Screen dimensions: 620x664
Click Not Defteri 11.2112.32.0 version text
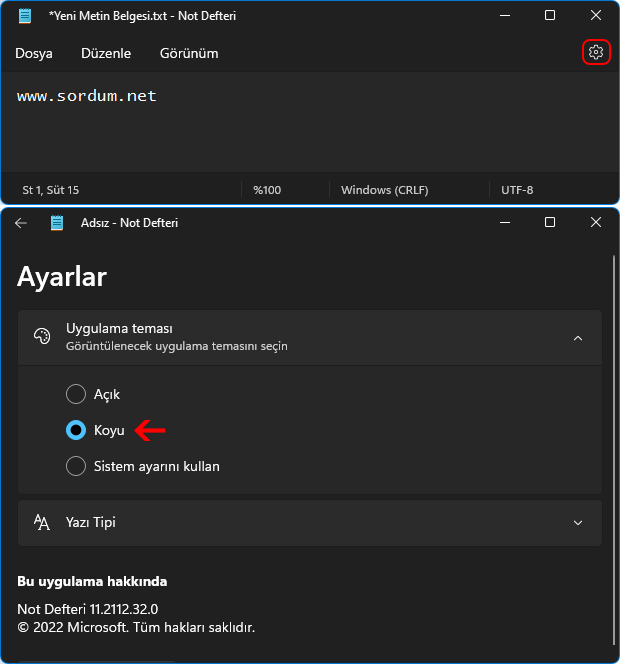tap(88, 609)
